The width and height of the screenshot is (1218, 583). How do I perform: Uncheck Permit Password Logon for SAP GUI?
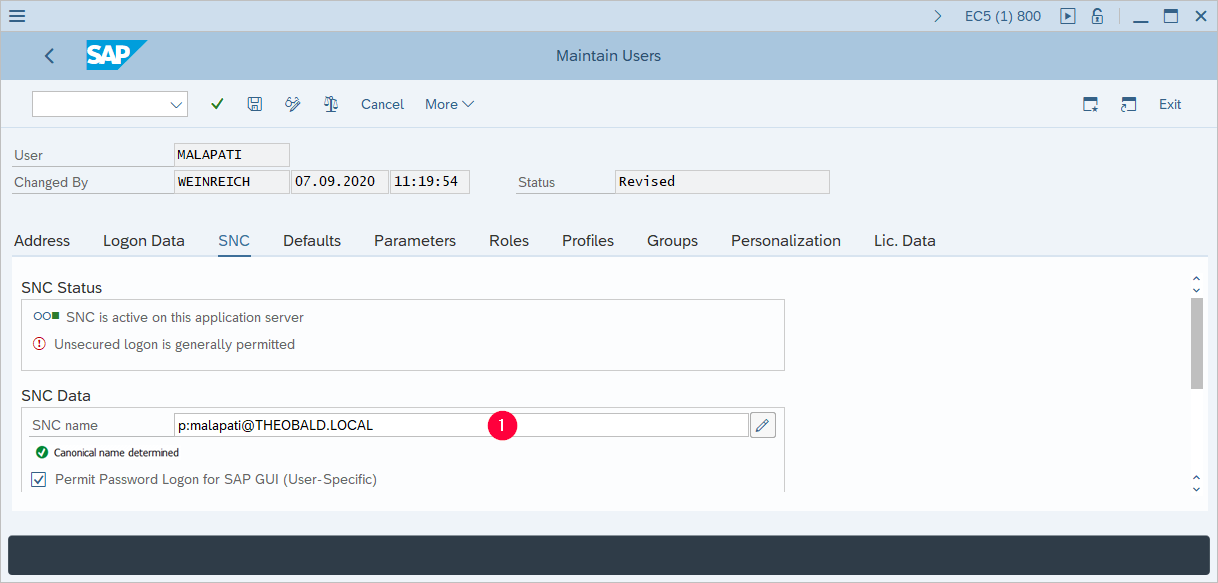[37, 479]
